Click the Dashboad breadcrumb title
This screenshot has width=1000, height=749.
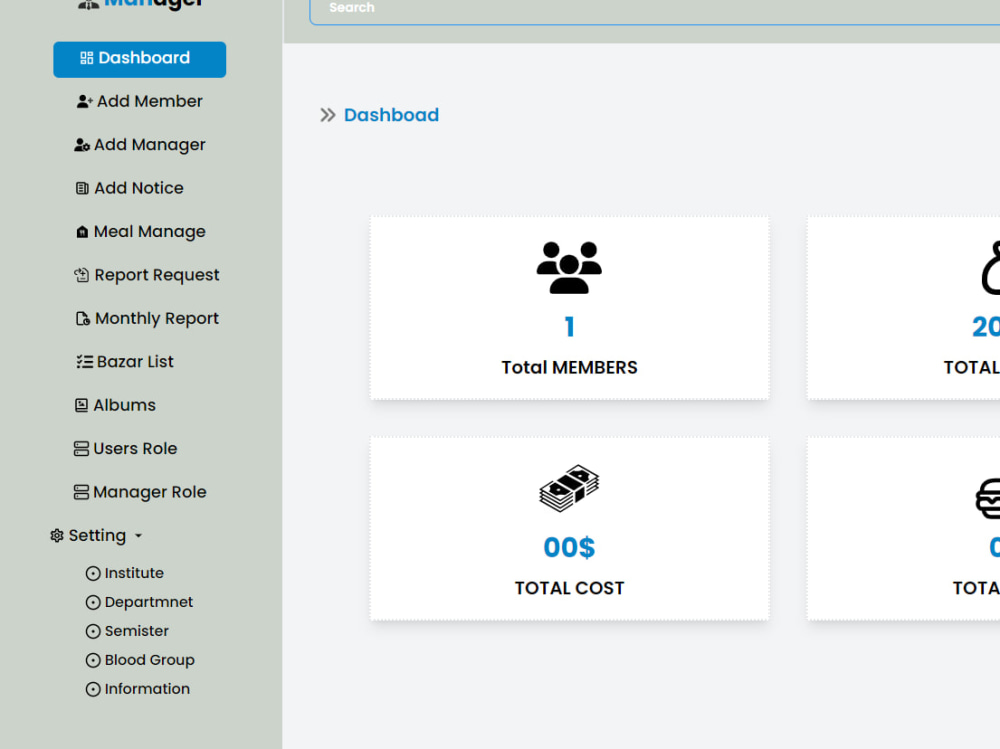pyautogui.click(x=392, y=115)
